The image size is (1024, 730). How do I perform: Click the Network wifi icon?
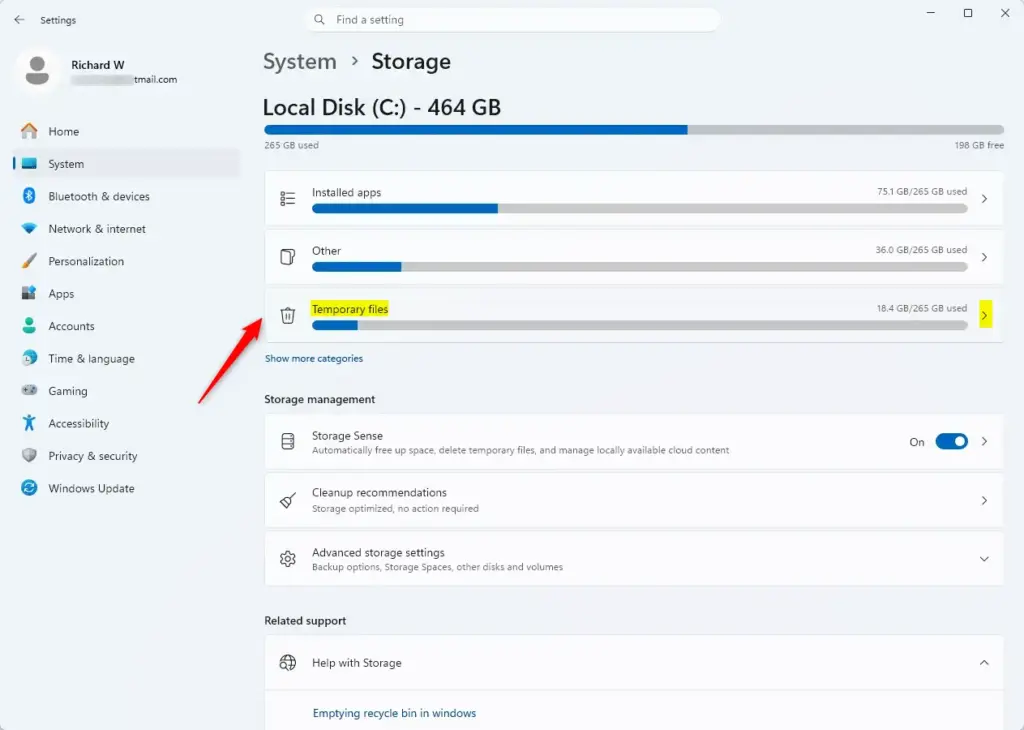click(29, 229)
